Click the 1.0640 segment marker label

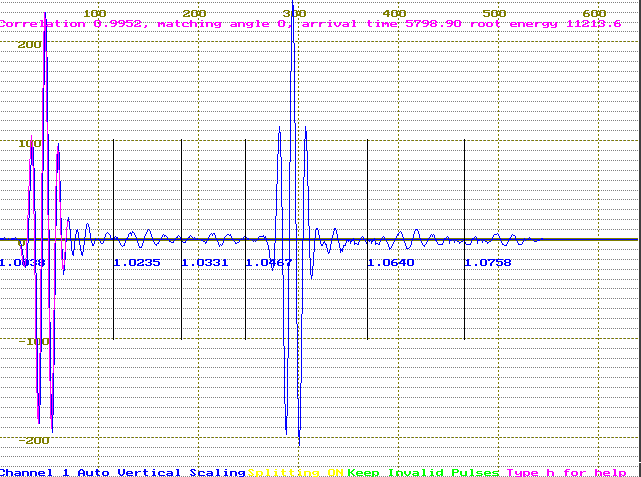pos(390,263)
